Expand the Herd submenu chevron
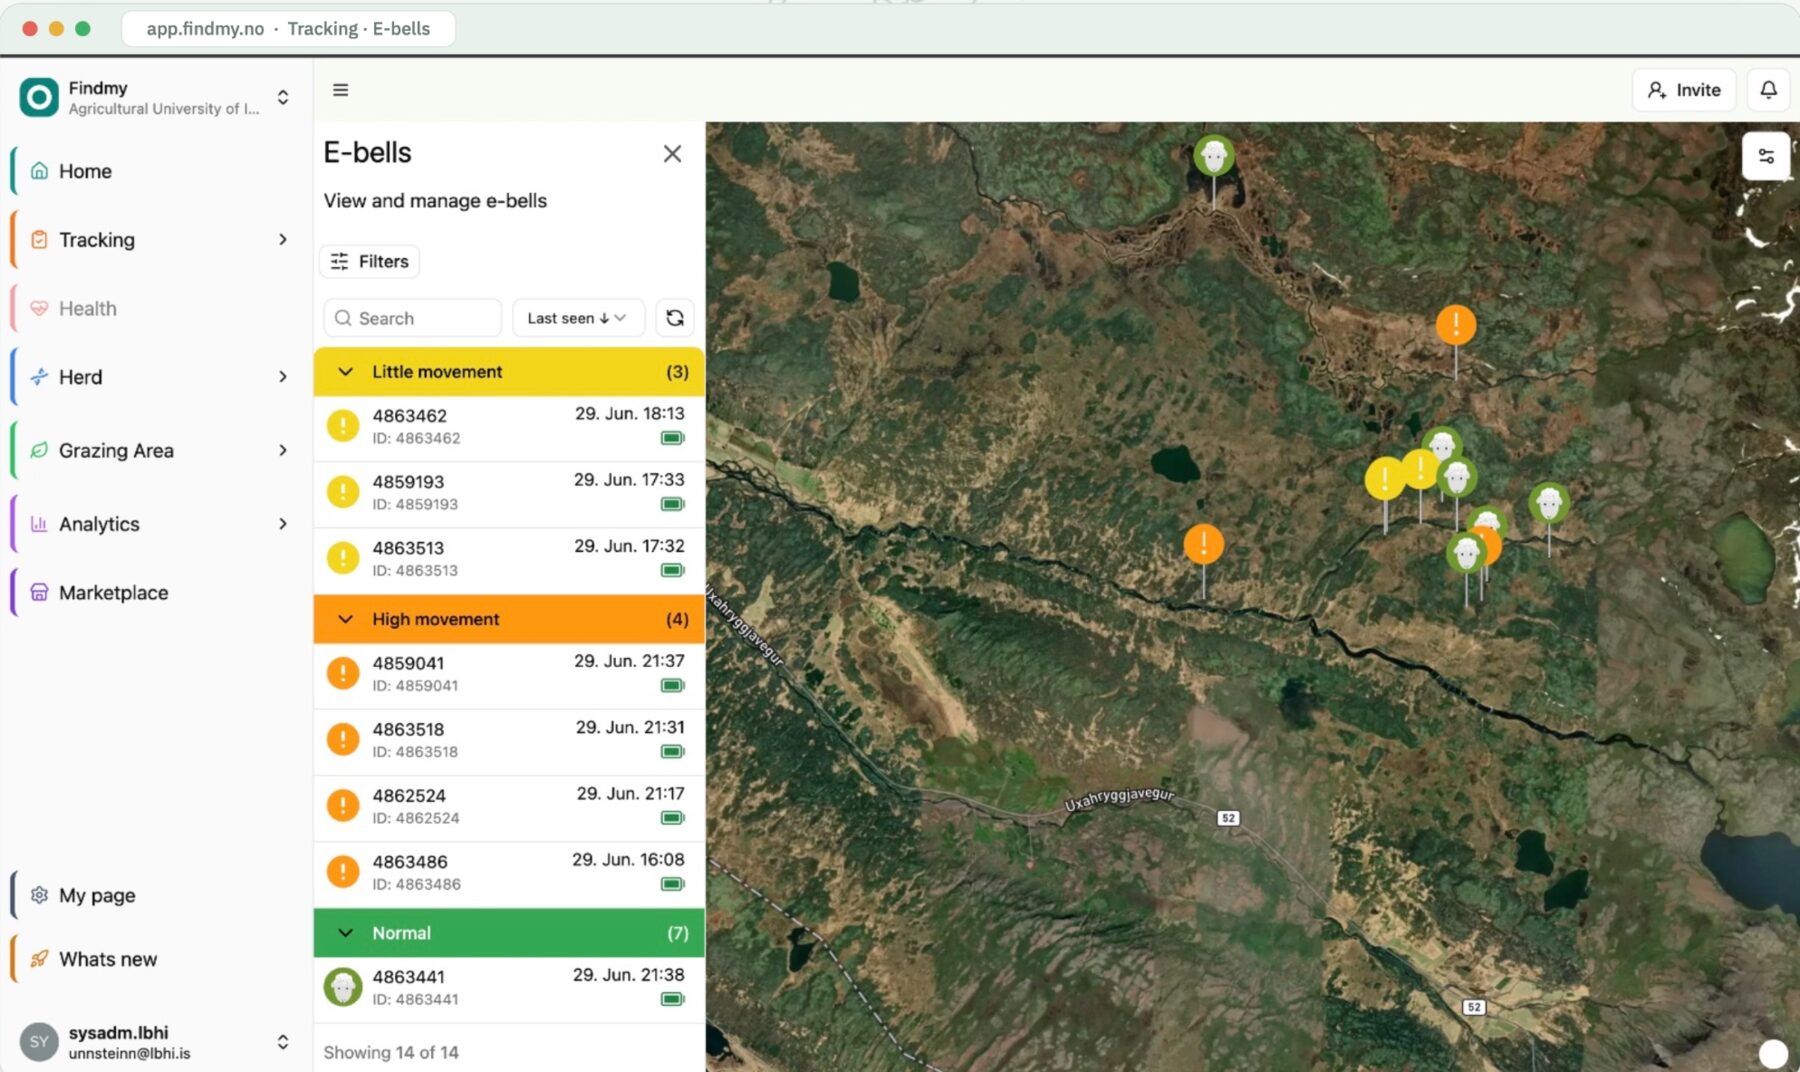Screen dimensions: 1800x1072 [x=283, y=377]
